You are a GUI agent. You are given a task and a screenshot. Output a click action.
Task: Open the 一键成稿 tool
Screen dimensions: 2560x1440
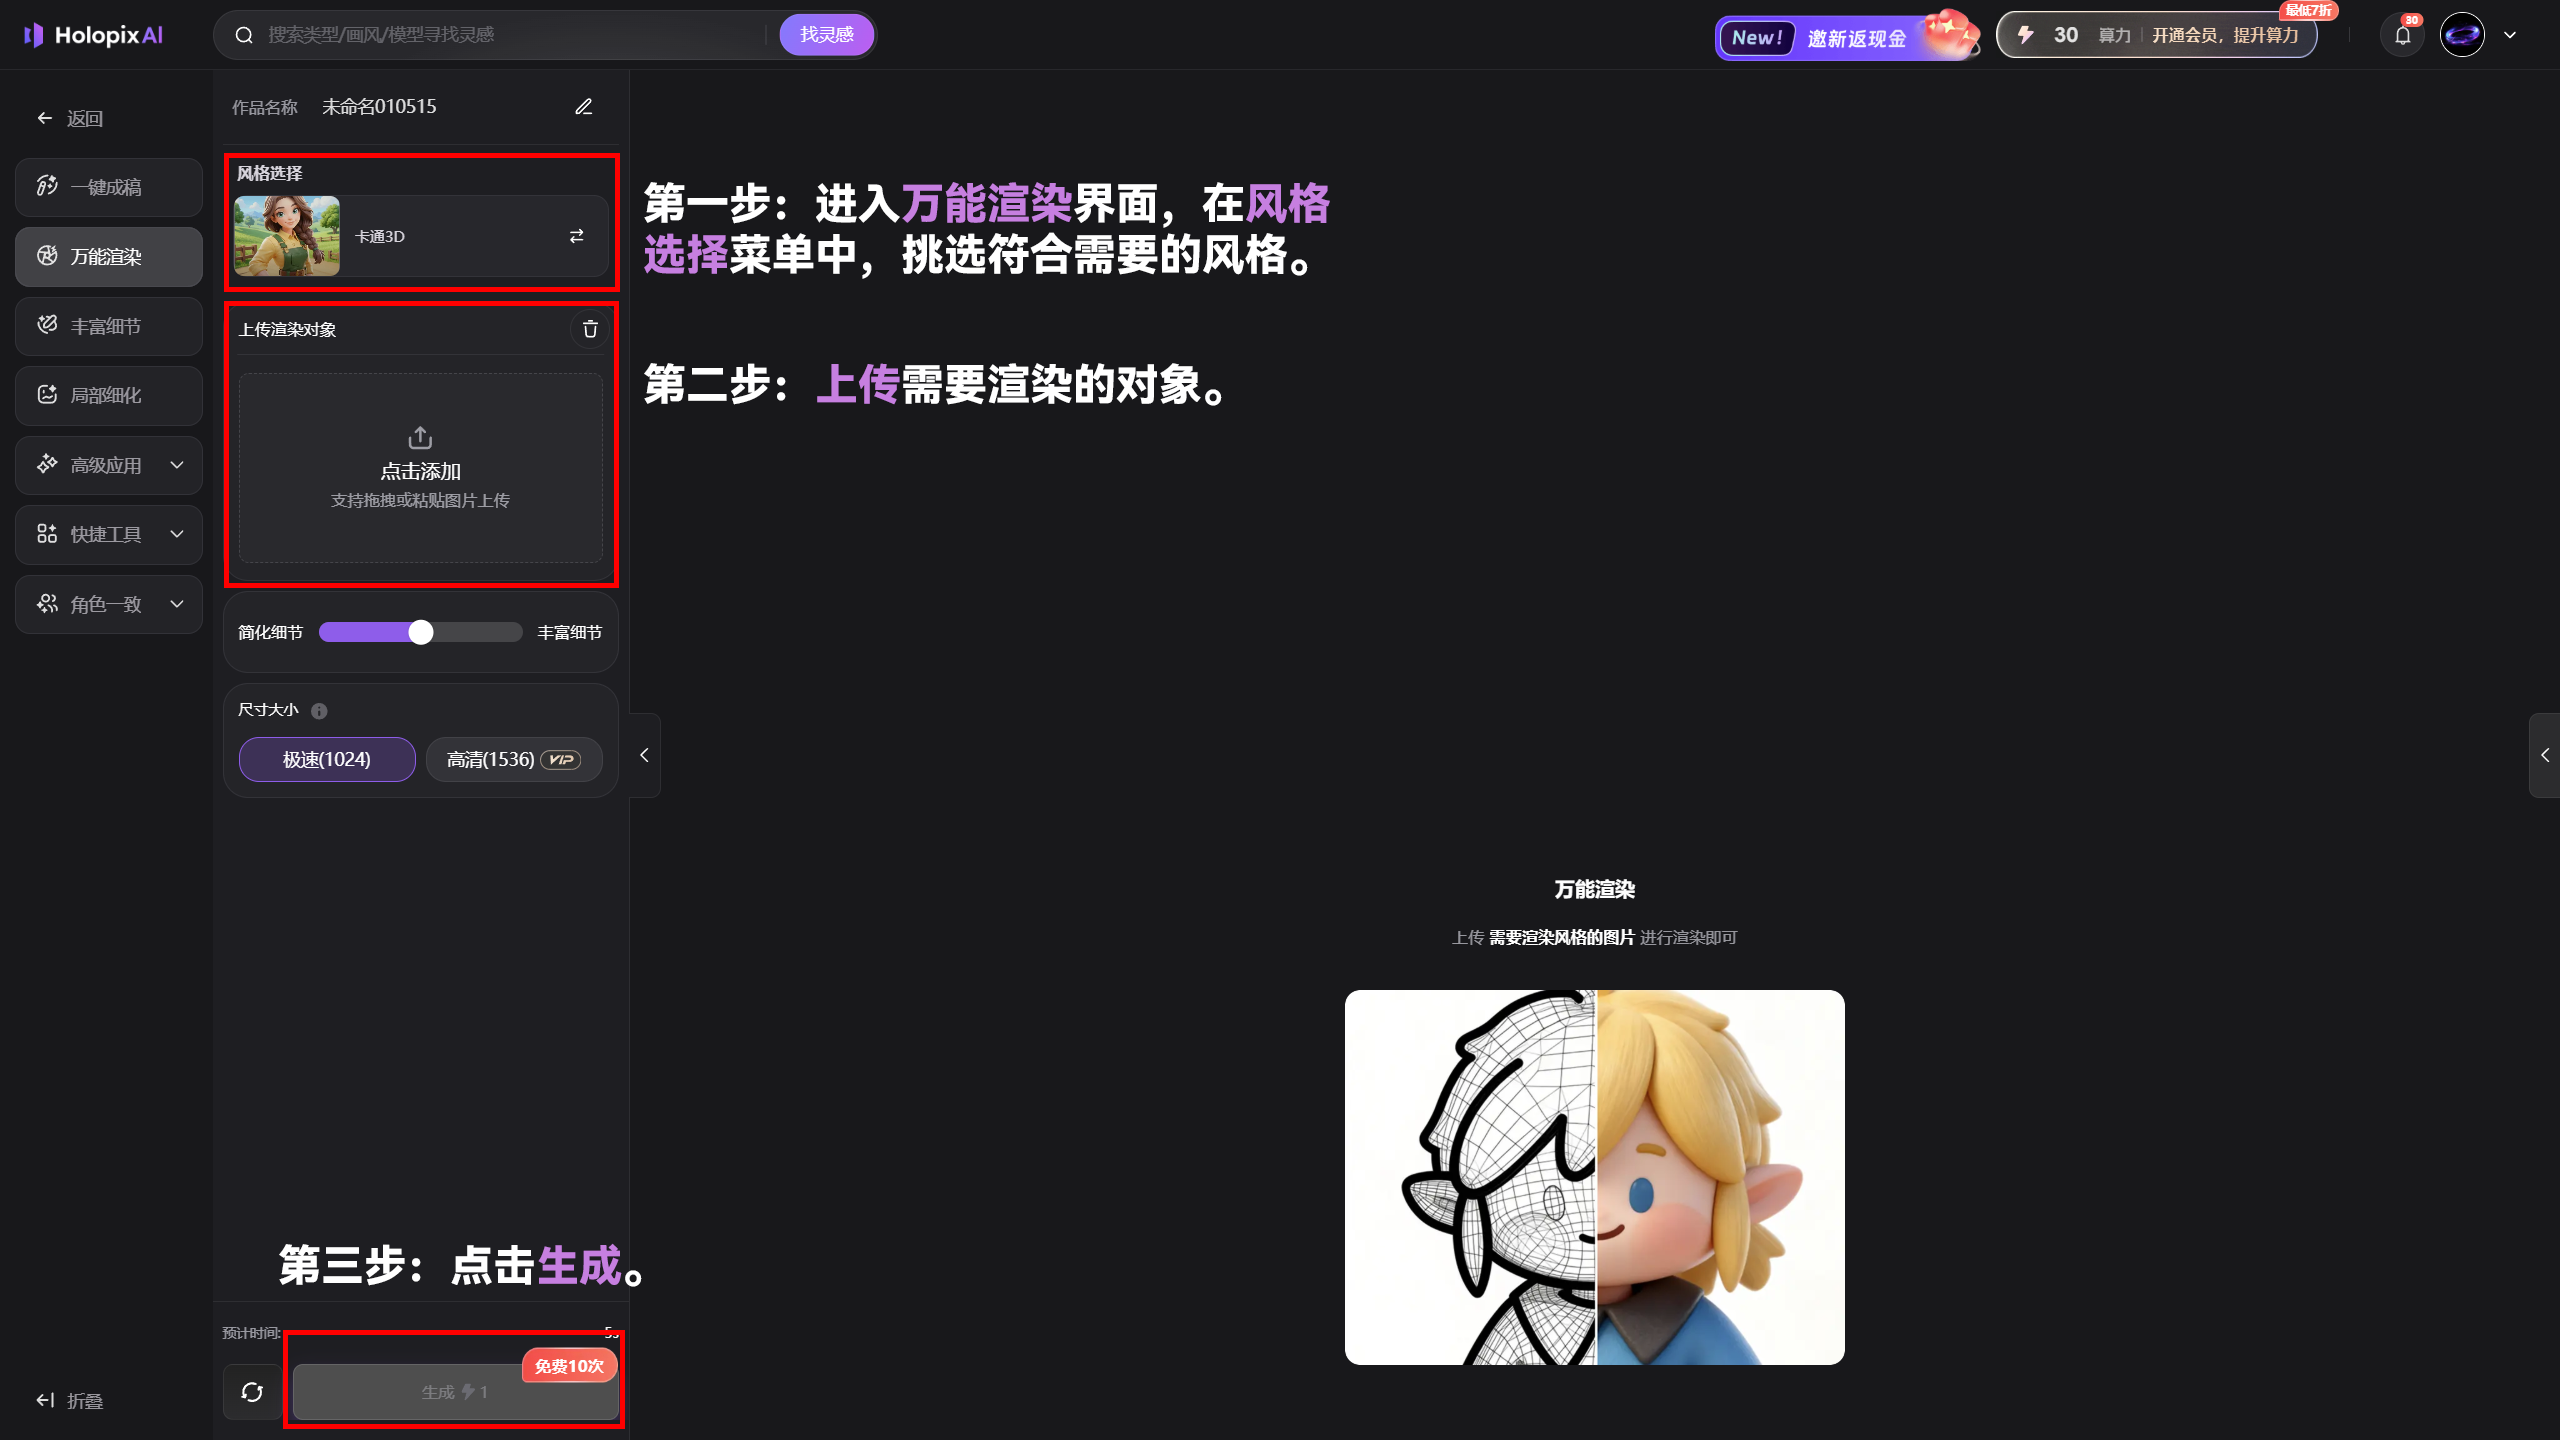(108, 186)
